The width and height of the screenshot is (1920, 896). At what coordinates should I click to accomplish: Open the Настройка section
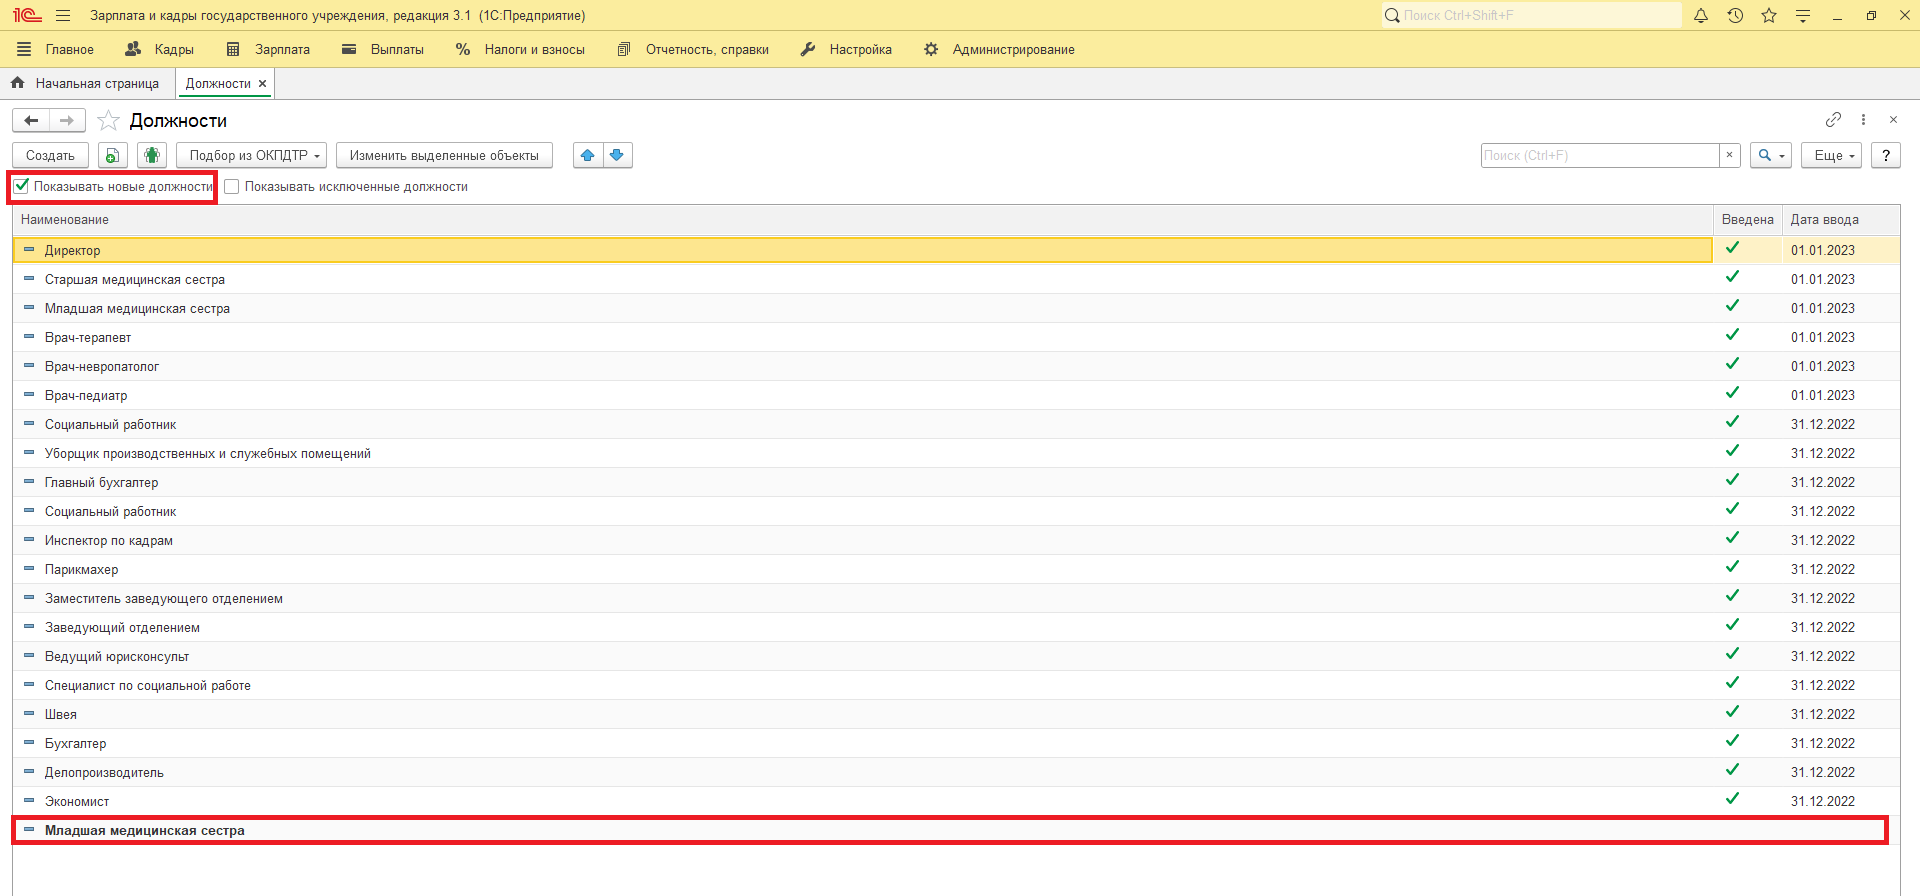pyautogui.click(x=846, y=49)
